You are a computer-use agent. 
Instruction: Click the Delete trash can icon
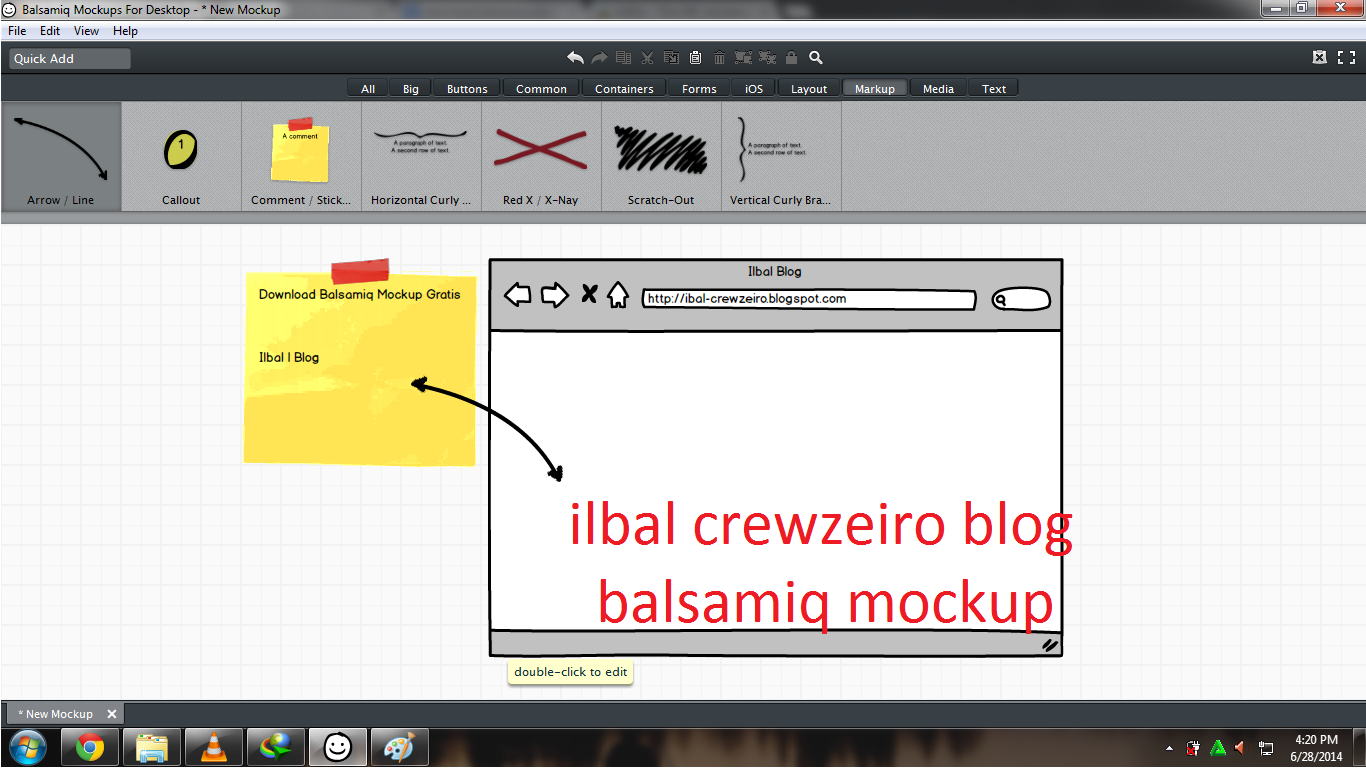pyautogui.click(x=719, y=58)
